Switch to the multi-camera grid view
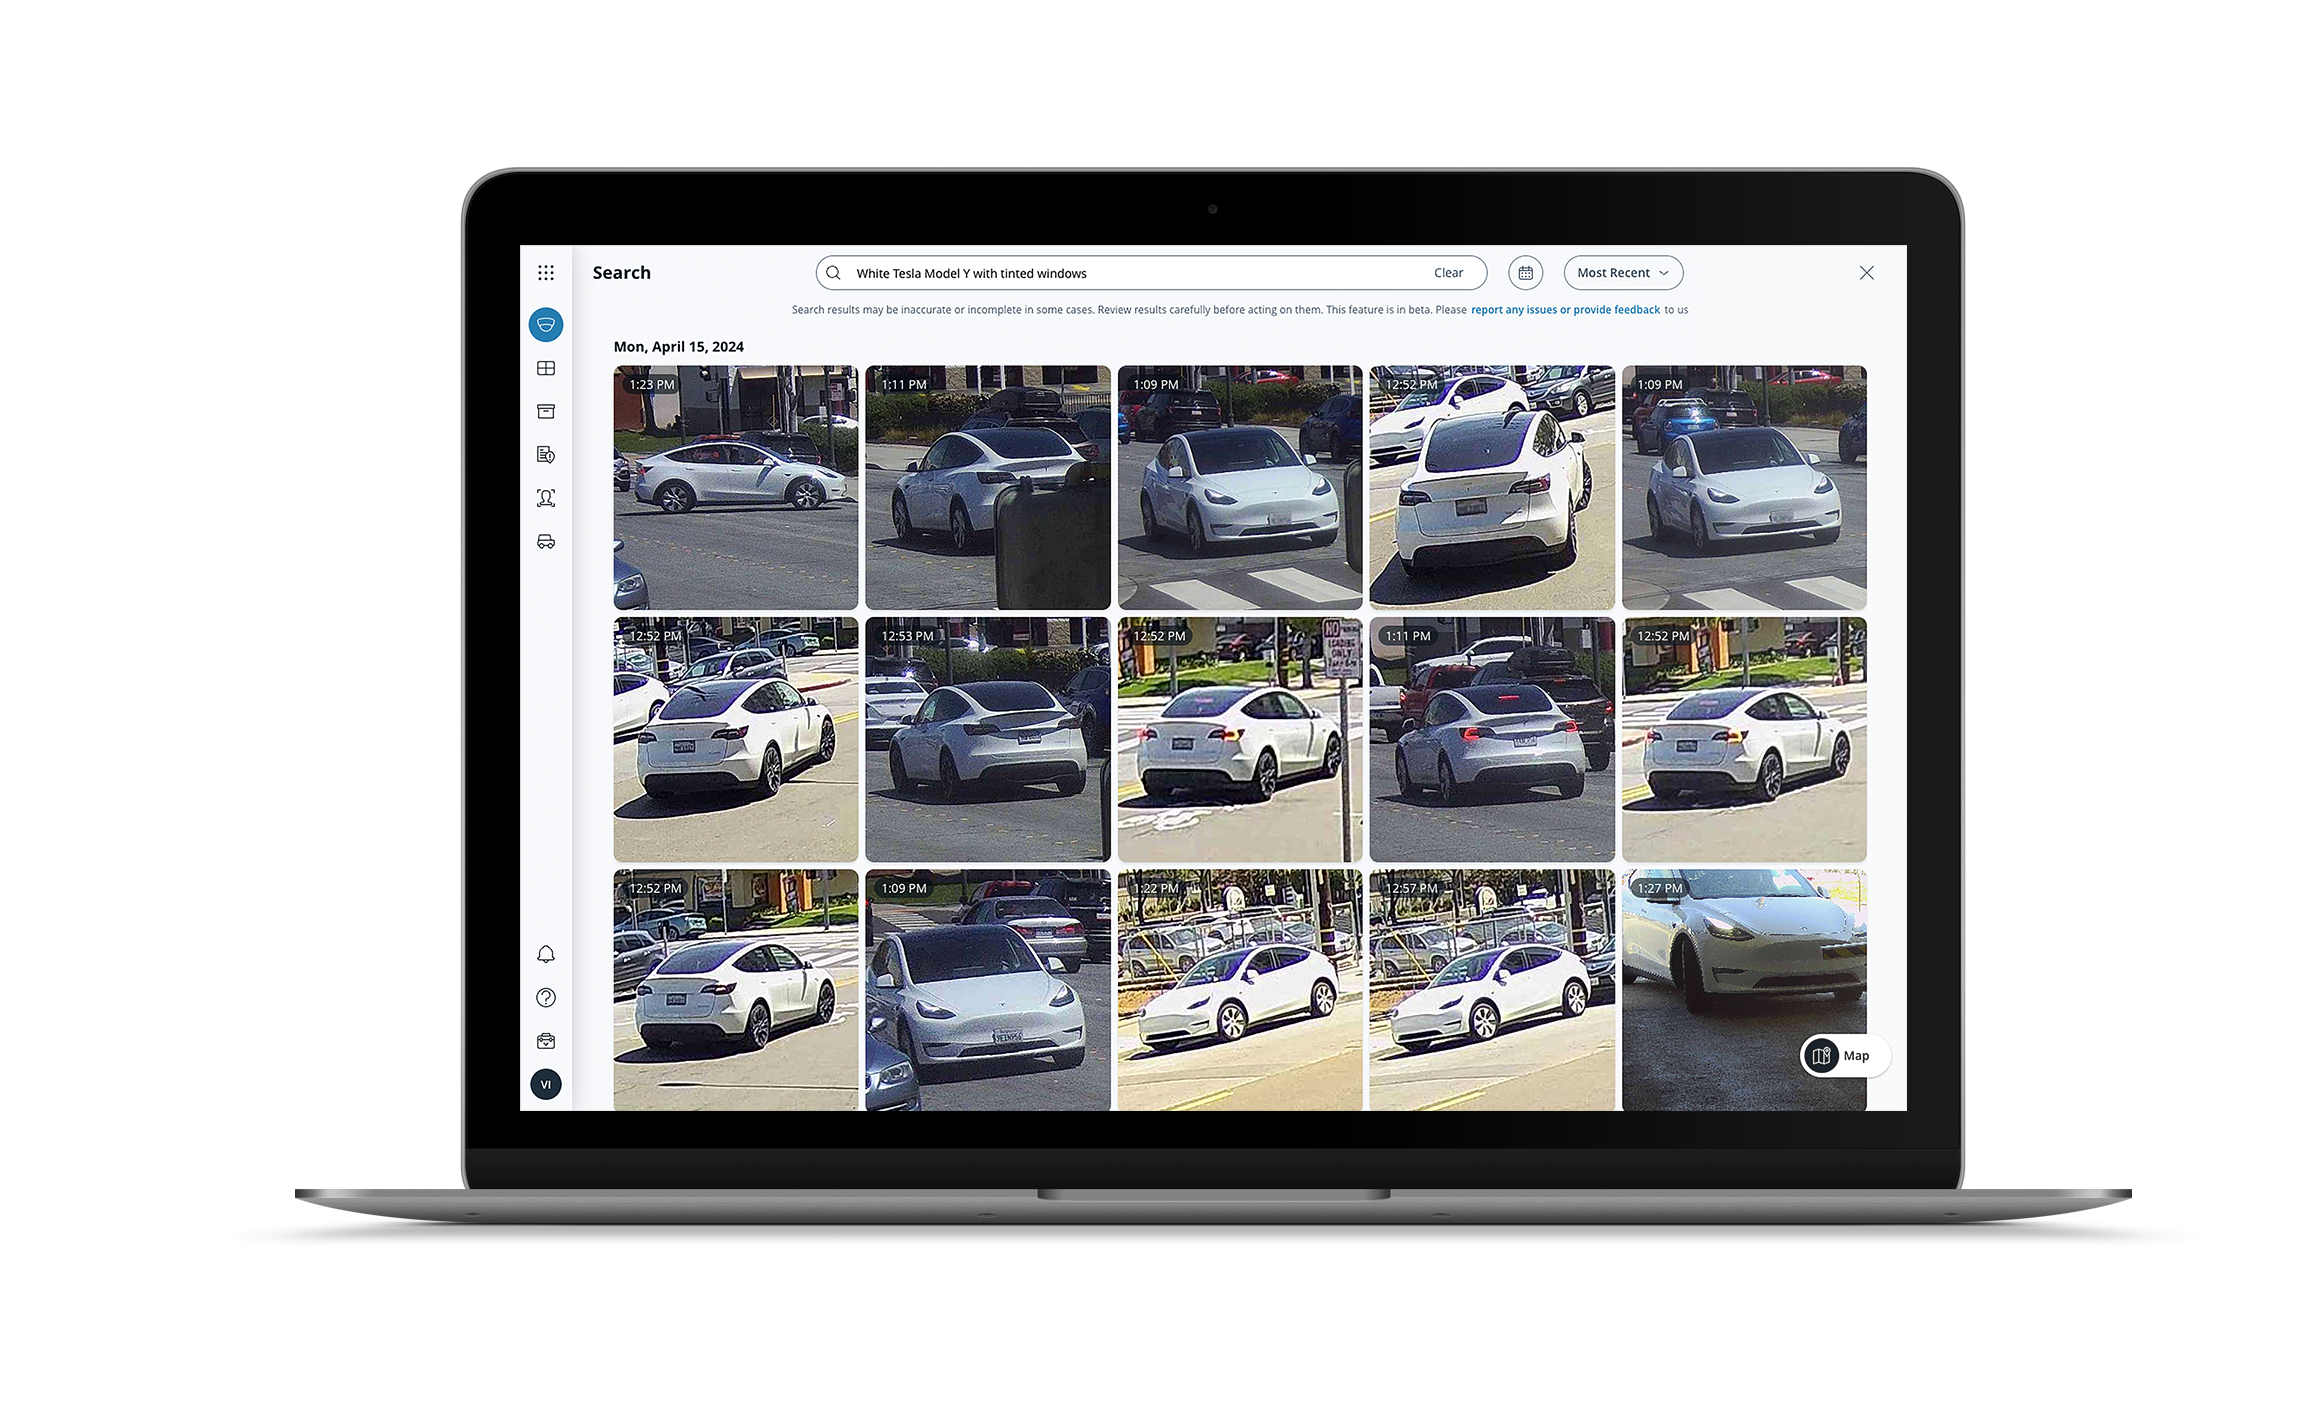The height and width of the screenshot is (1415, 2310). pyautogui.click(x=546, y=368)
